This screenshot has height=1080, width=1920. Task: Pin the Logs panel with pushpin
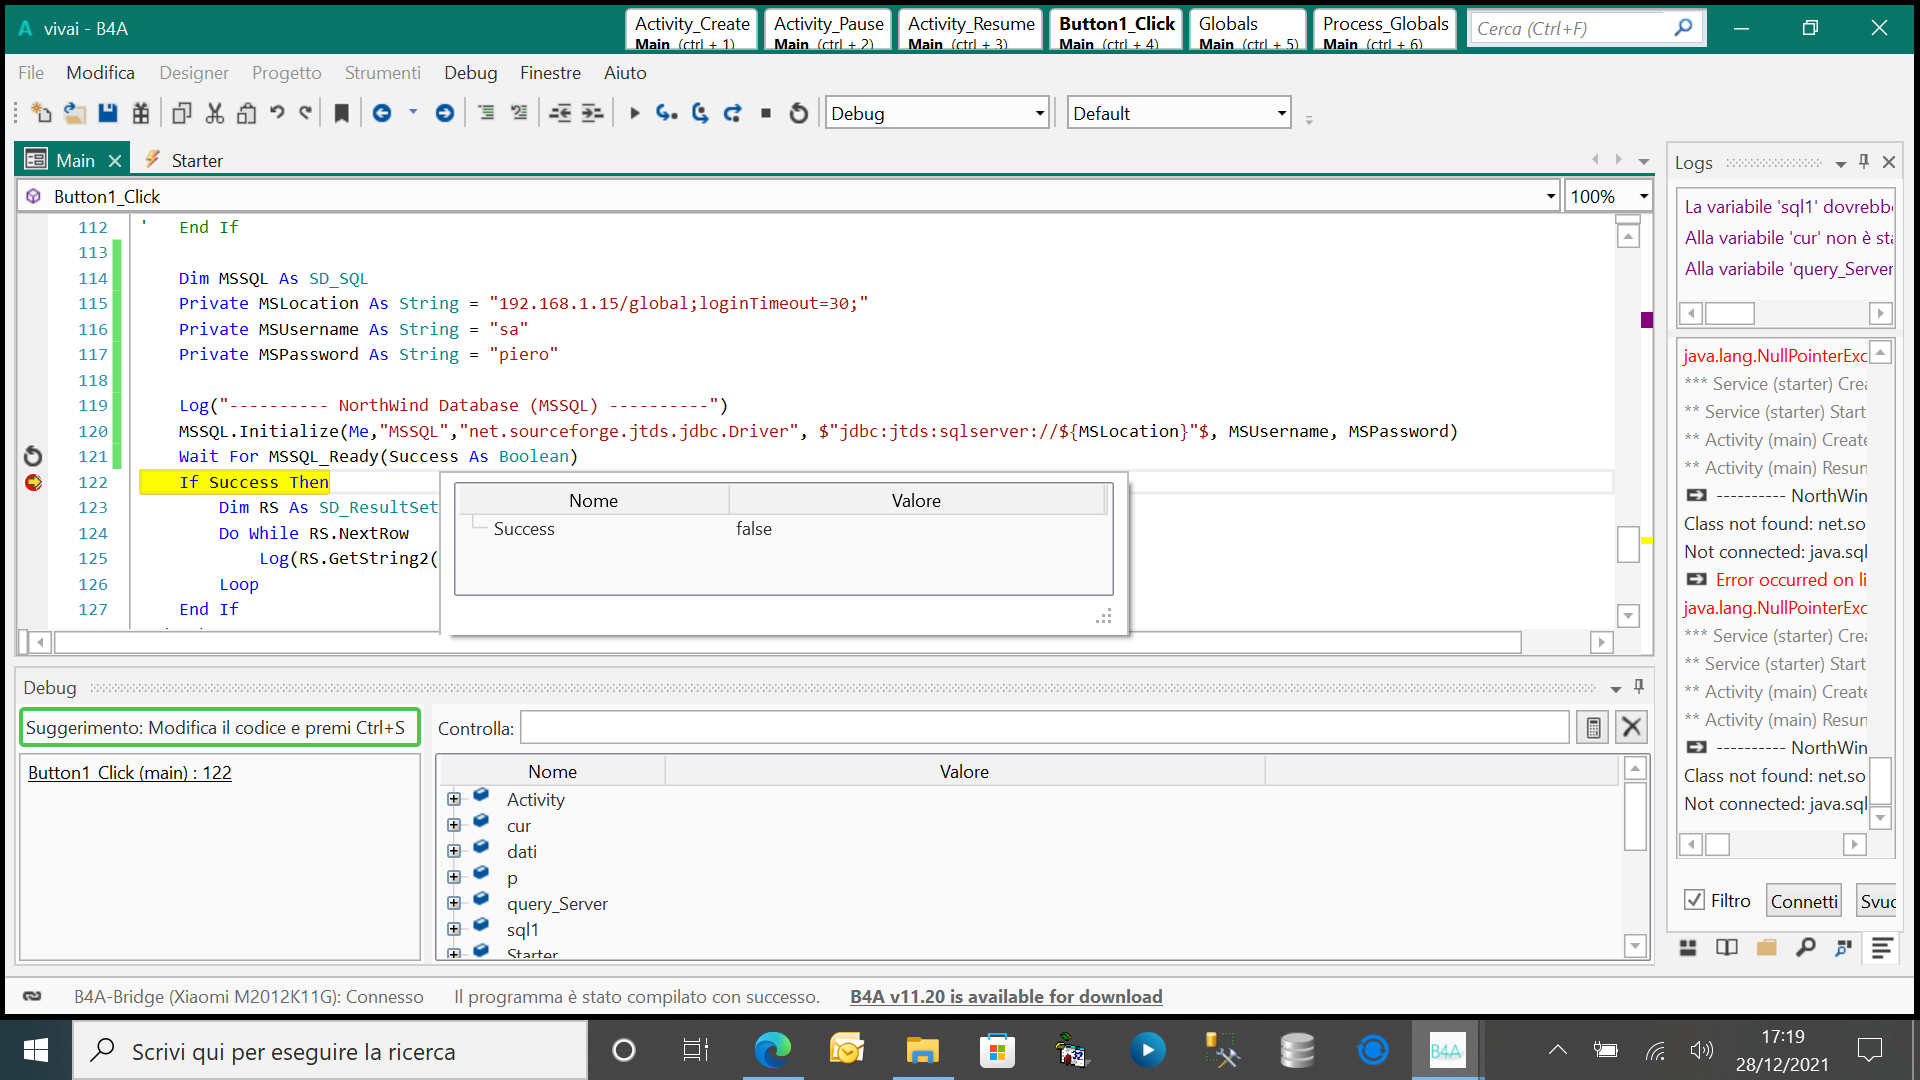click(1864, 162)
